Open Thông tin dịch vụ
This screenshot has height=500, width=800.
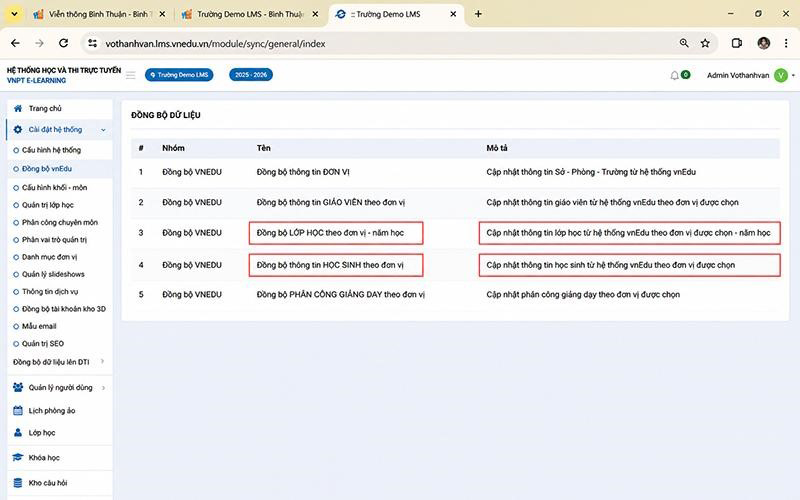click(x=50, y=292)
